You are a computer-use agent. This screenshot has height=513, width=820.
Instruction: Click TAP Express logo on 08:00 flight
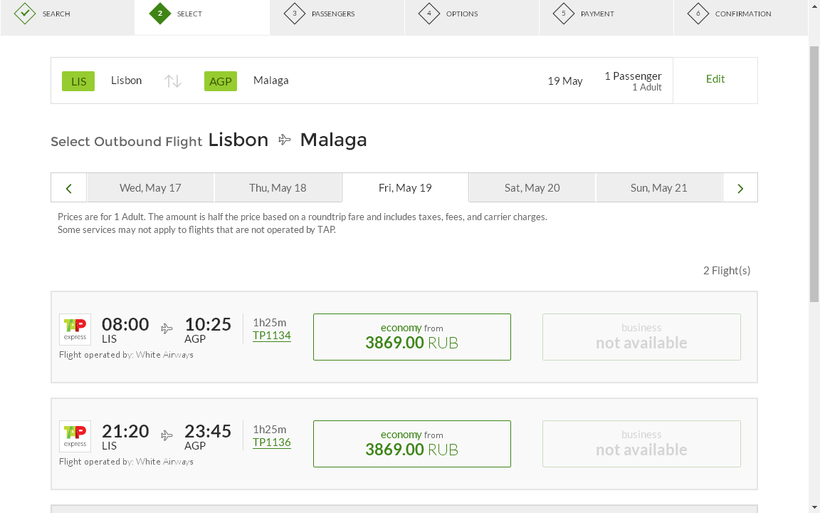[x=75, y=329]
